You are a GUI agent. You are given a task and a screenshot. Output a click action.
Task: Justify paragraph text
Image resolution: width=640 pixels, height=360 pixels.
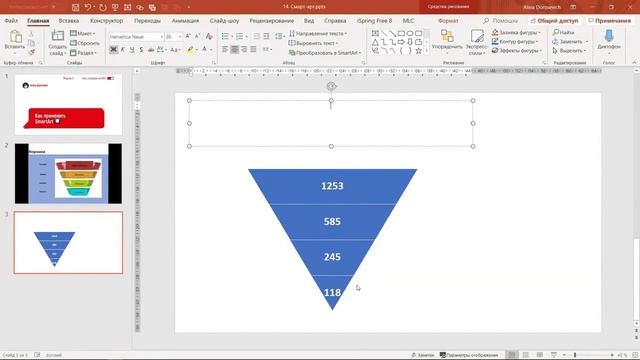[253, 49]
